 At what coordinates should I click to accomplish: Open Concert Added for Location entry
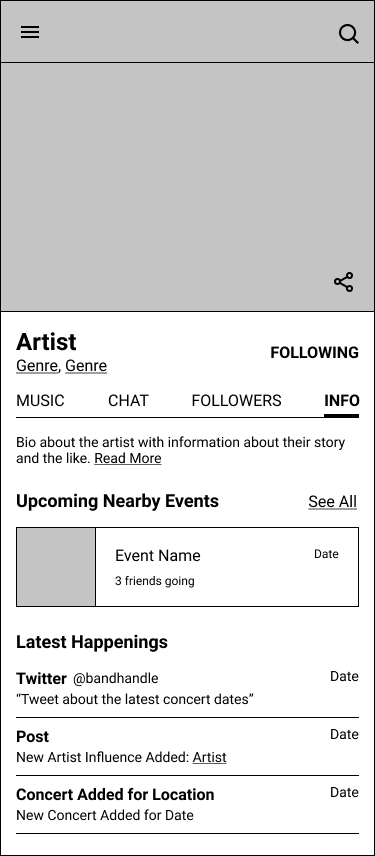(187, 805)
